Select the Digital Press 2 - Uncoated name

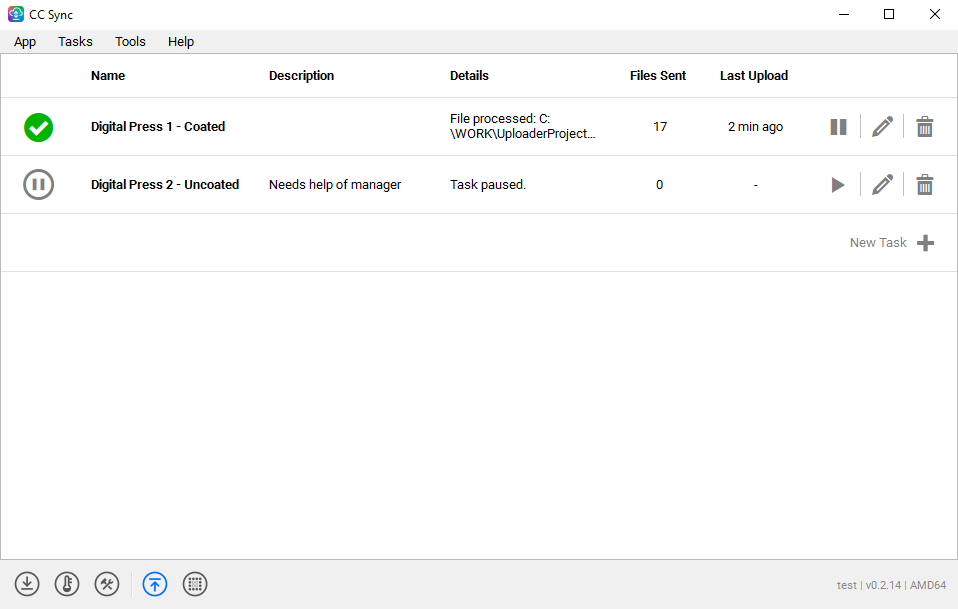[165, 184]
